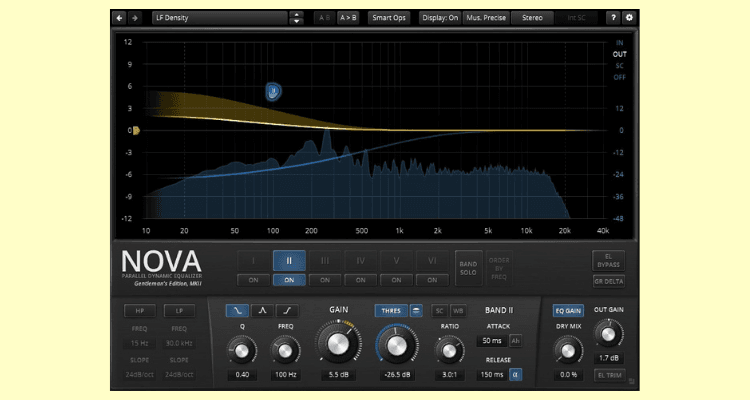The image size is (750, 400).
Task: Copy A to B using the A > B button
Action: [348, 18]
